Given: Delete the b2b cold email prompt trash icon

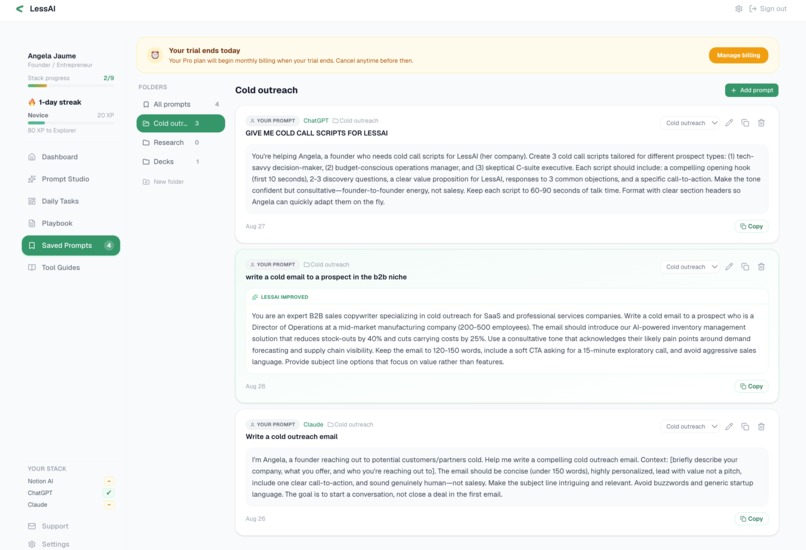Looking at the screenshot, I should (761, 267).
